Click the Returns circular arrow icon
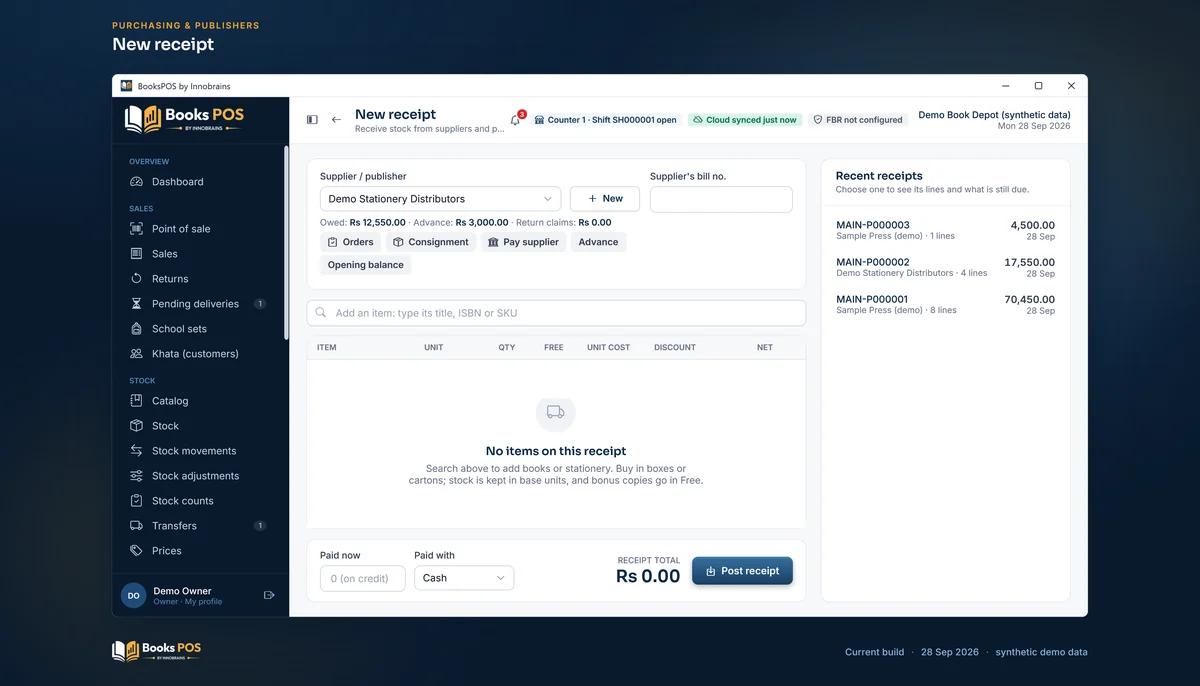This screenshot has height=686, width=1200. [x=137, y=279]
